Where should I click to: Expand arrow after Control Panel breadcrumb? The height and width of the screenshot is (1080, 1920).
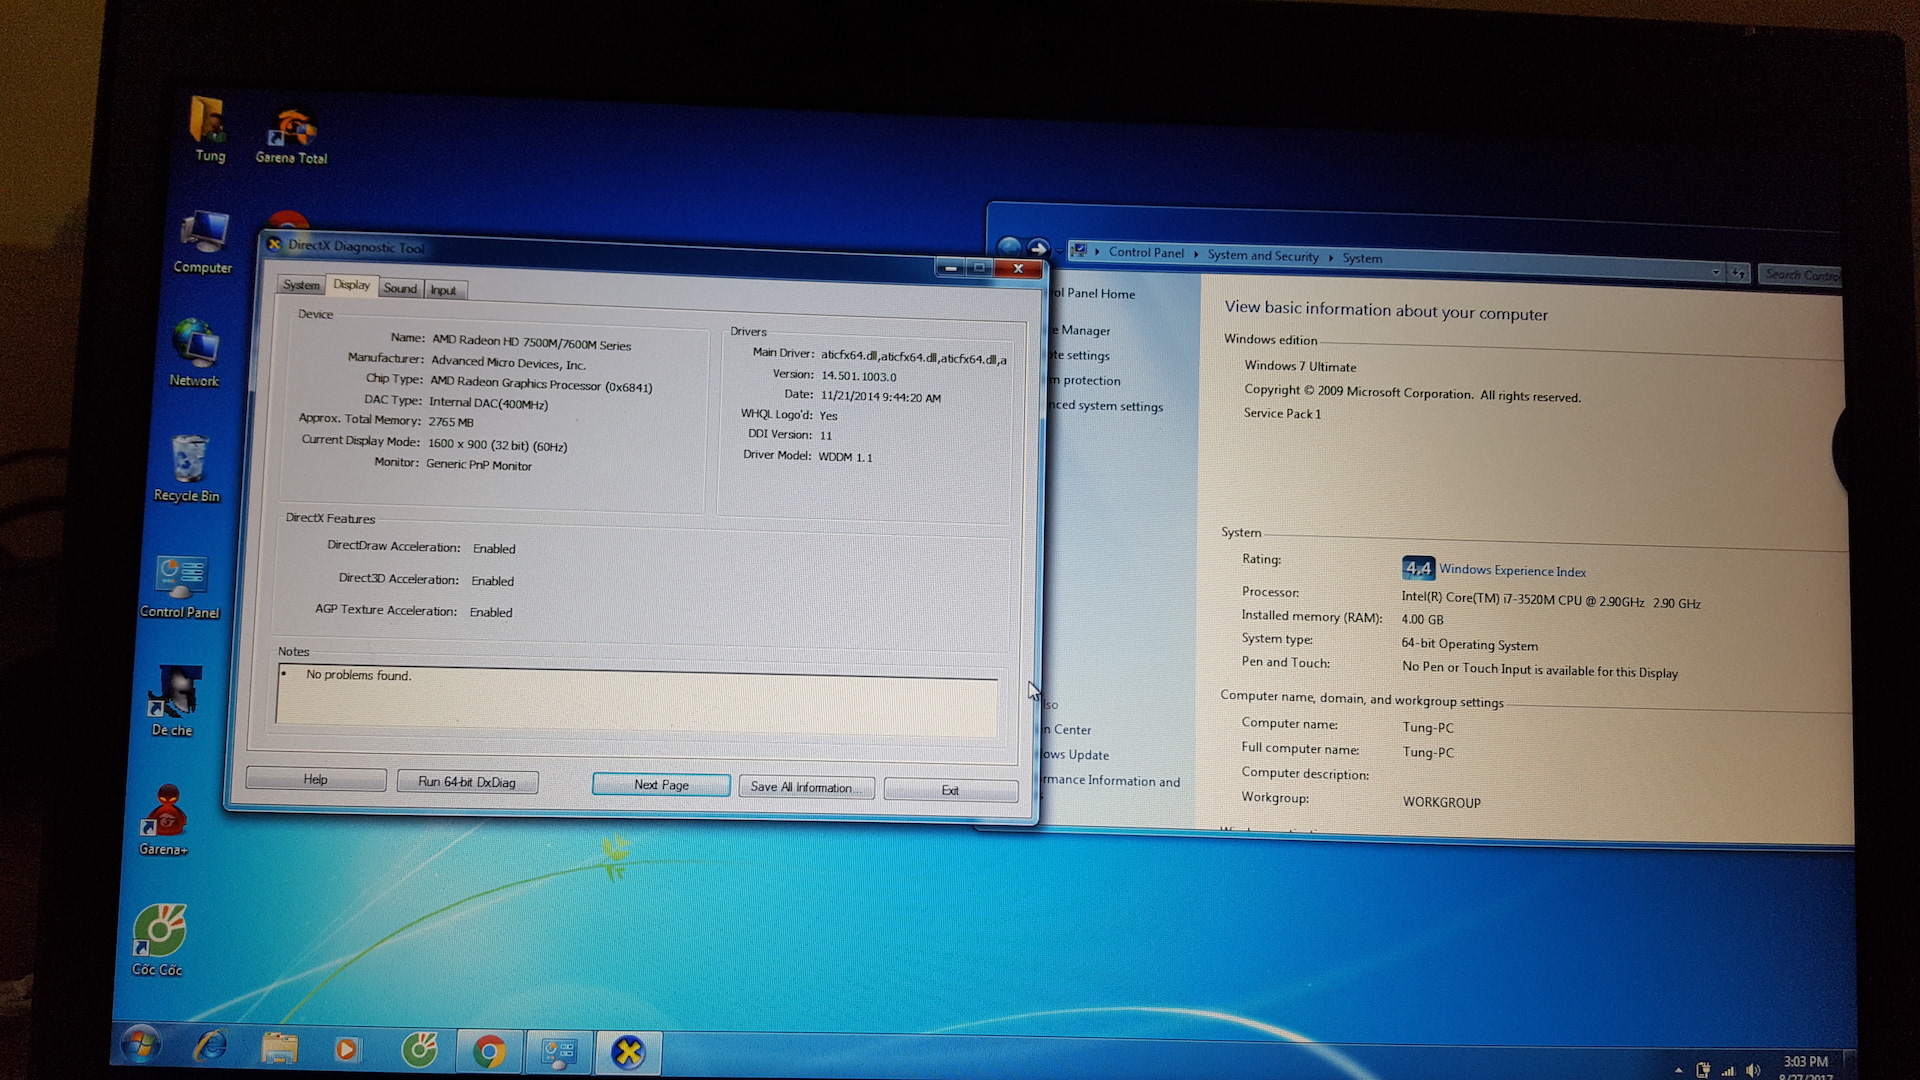click(1195, 254)
